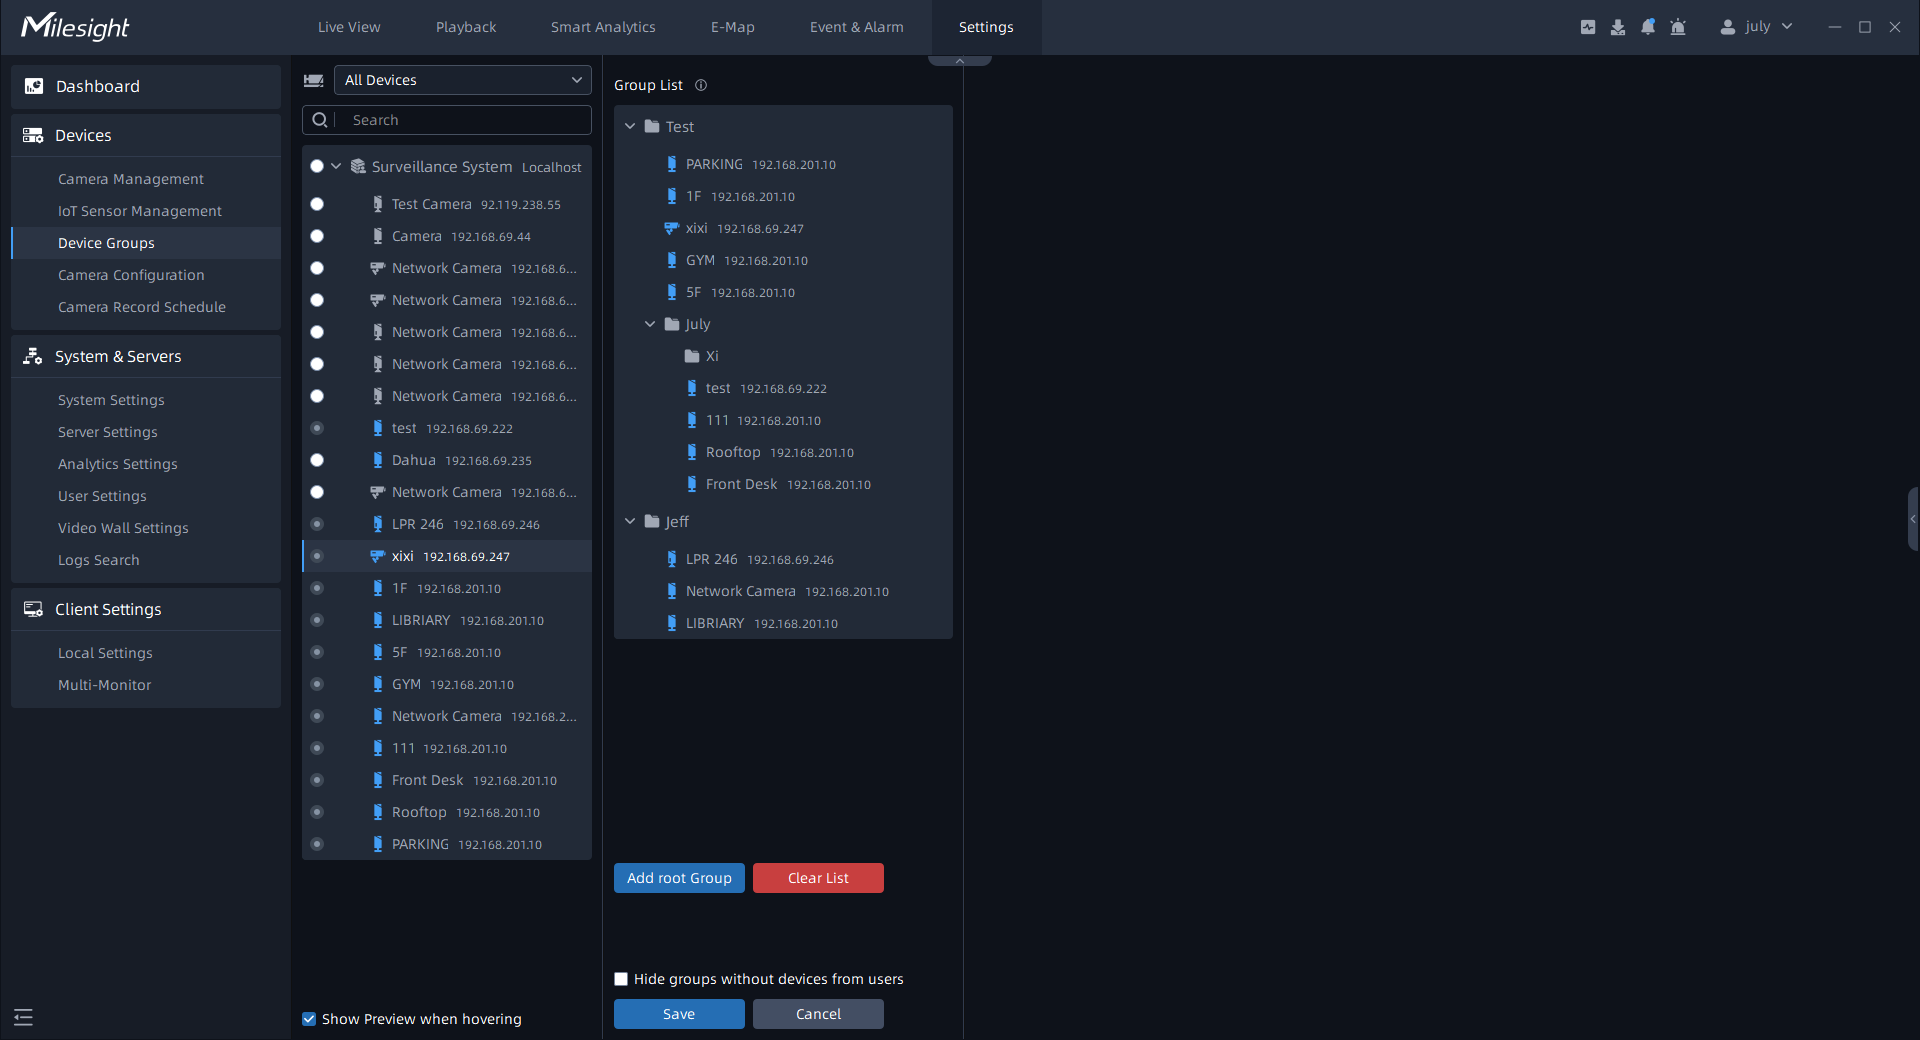Image resolution: width=1920 pixels, height=1040 pixels.
Task: Select the Test Camera radio button
Action: click(317, 204)
